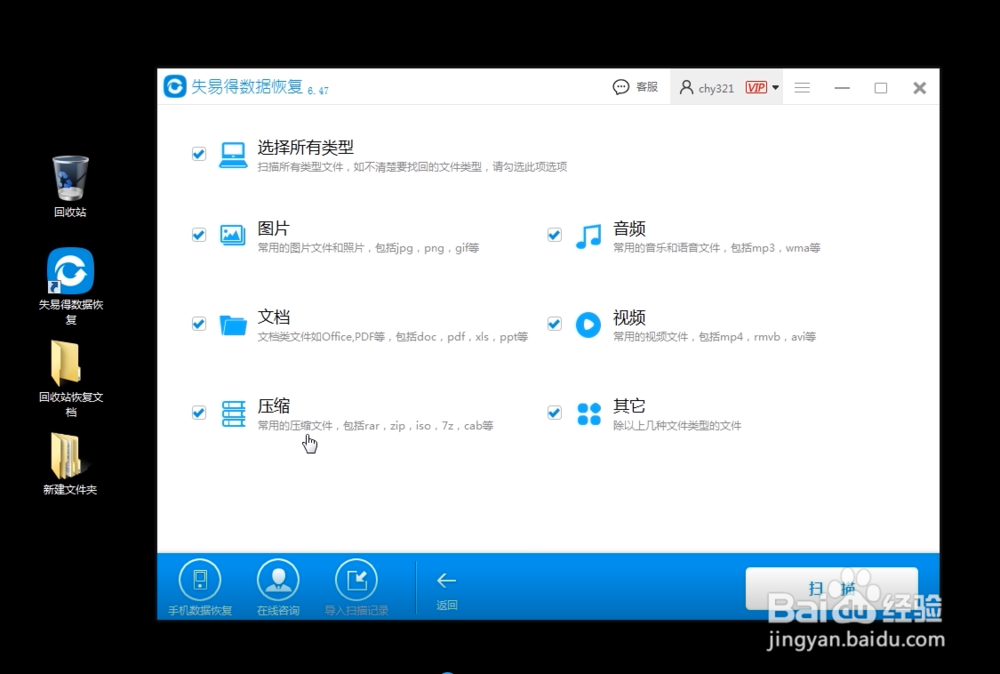The image size is (1000, 674).
Task: Click the 失易得数据恢复 app logo
Action: pyautogui.click(x=173, y=87)
